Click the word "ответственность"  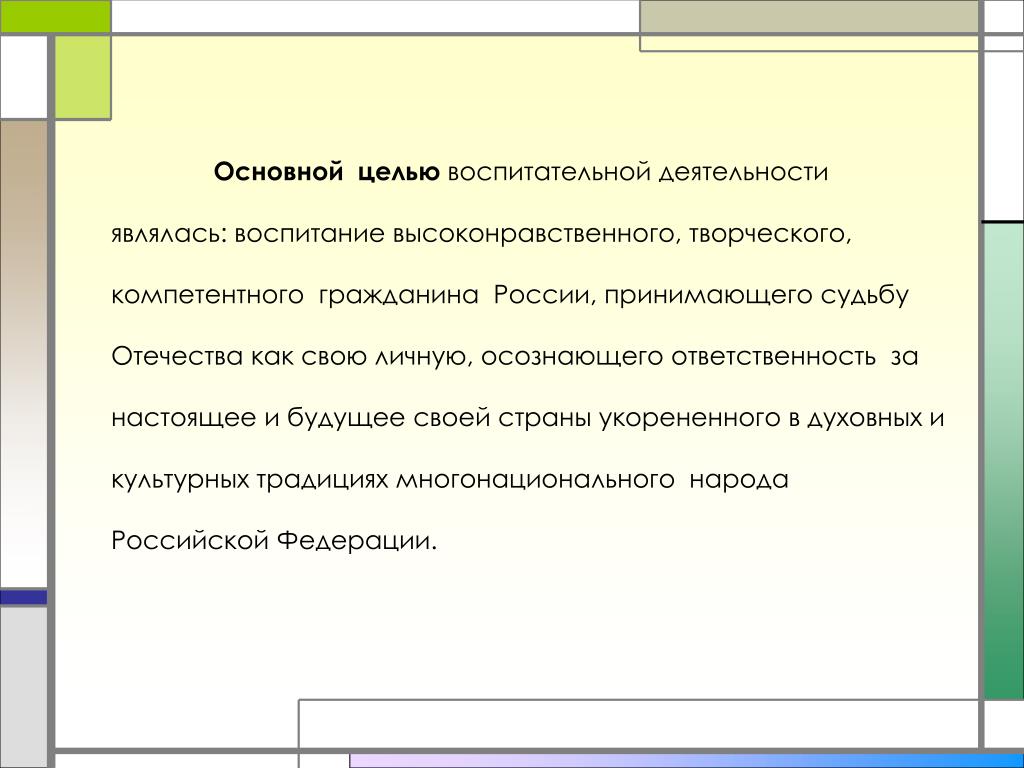coord(774,357)
